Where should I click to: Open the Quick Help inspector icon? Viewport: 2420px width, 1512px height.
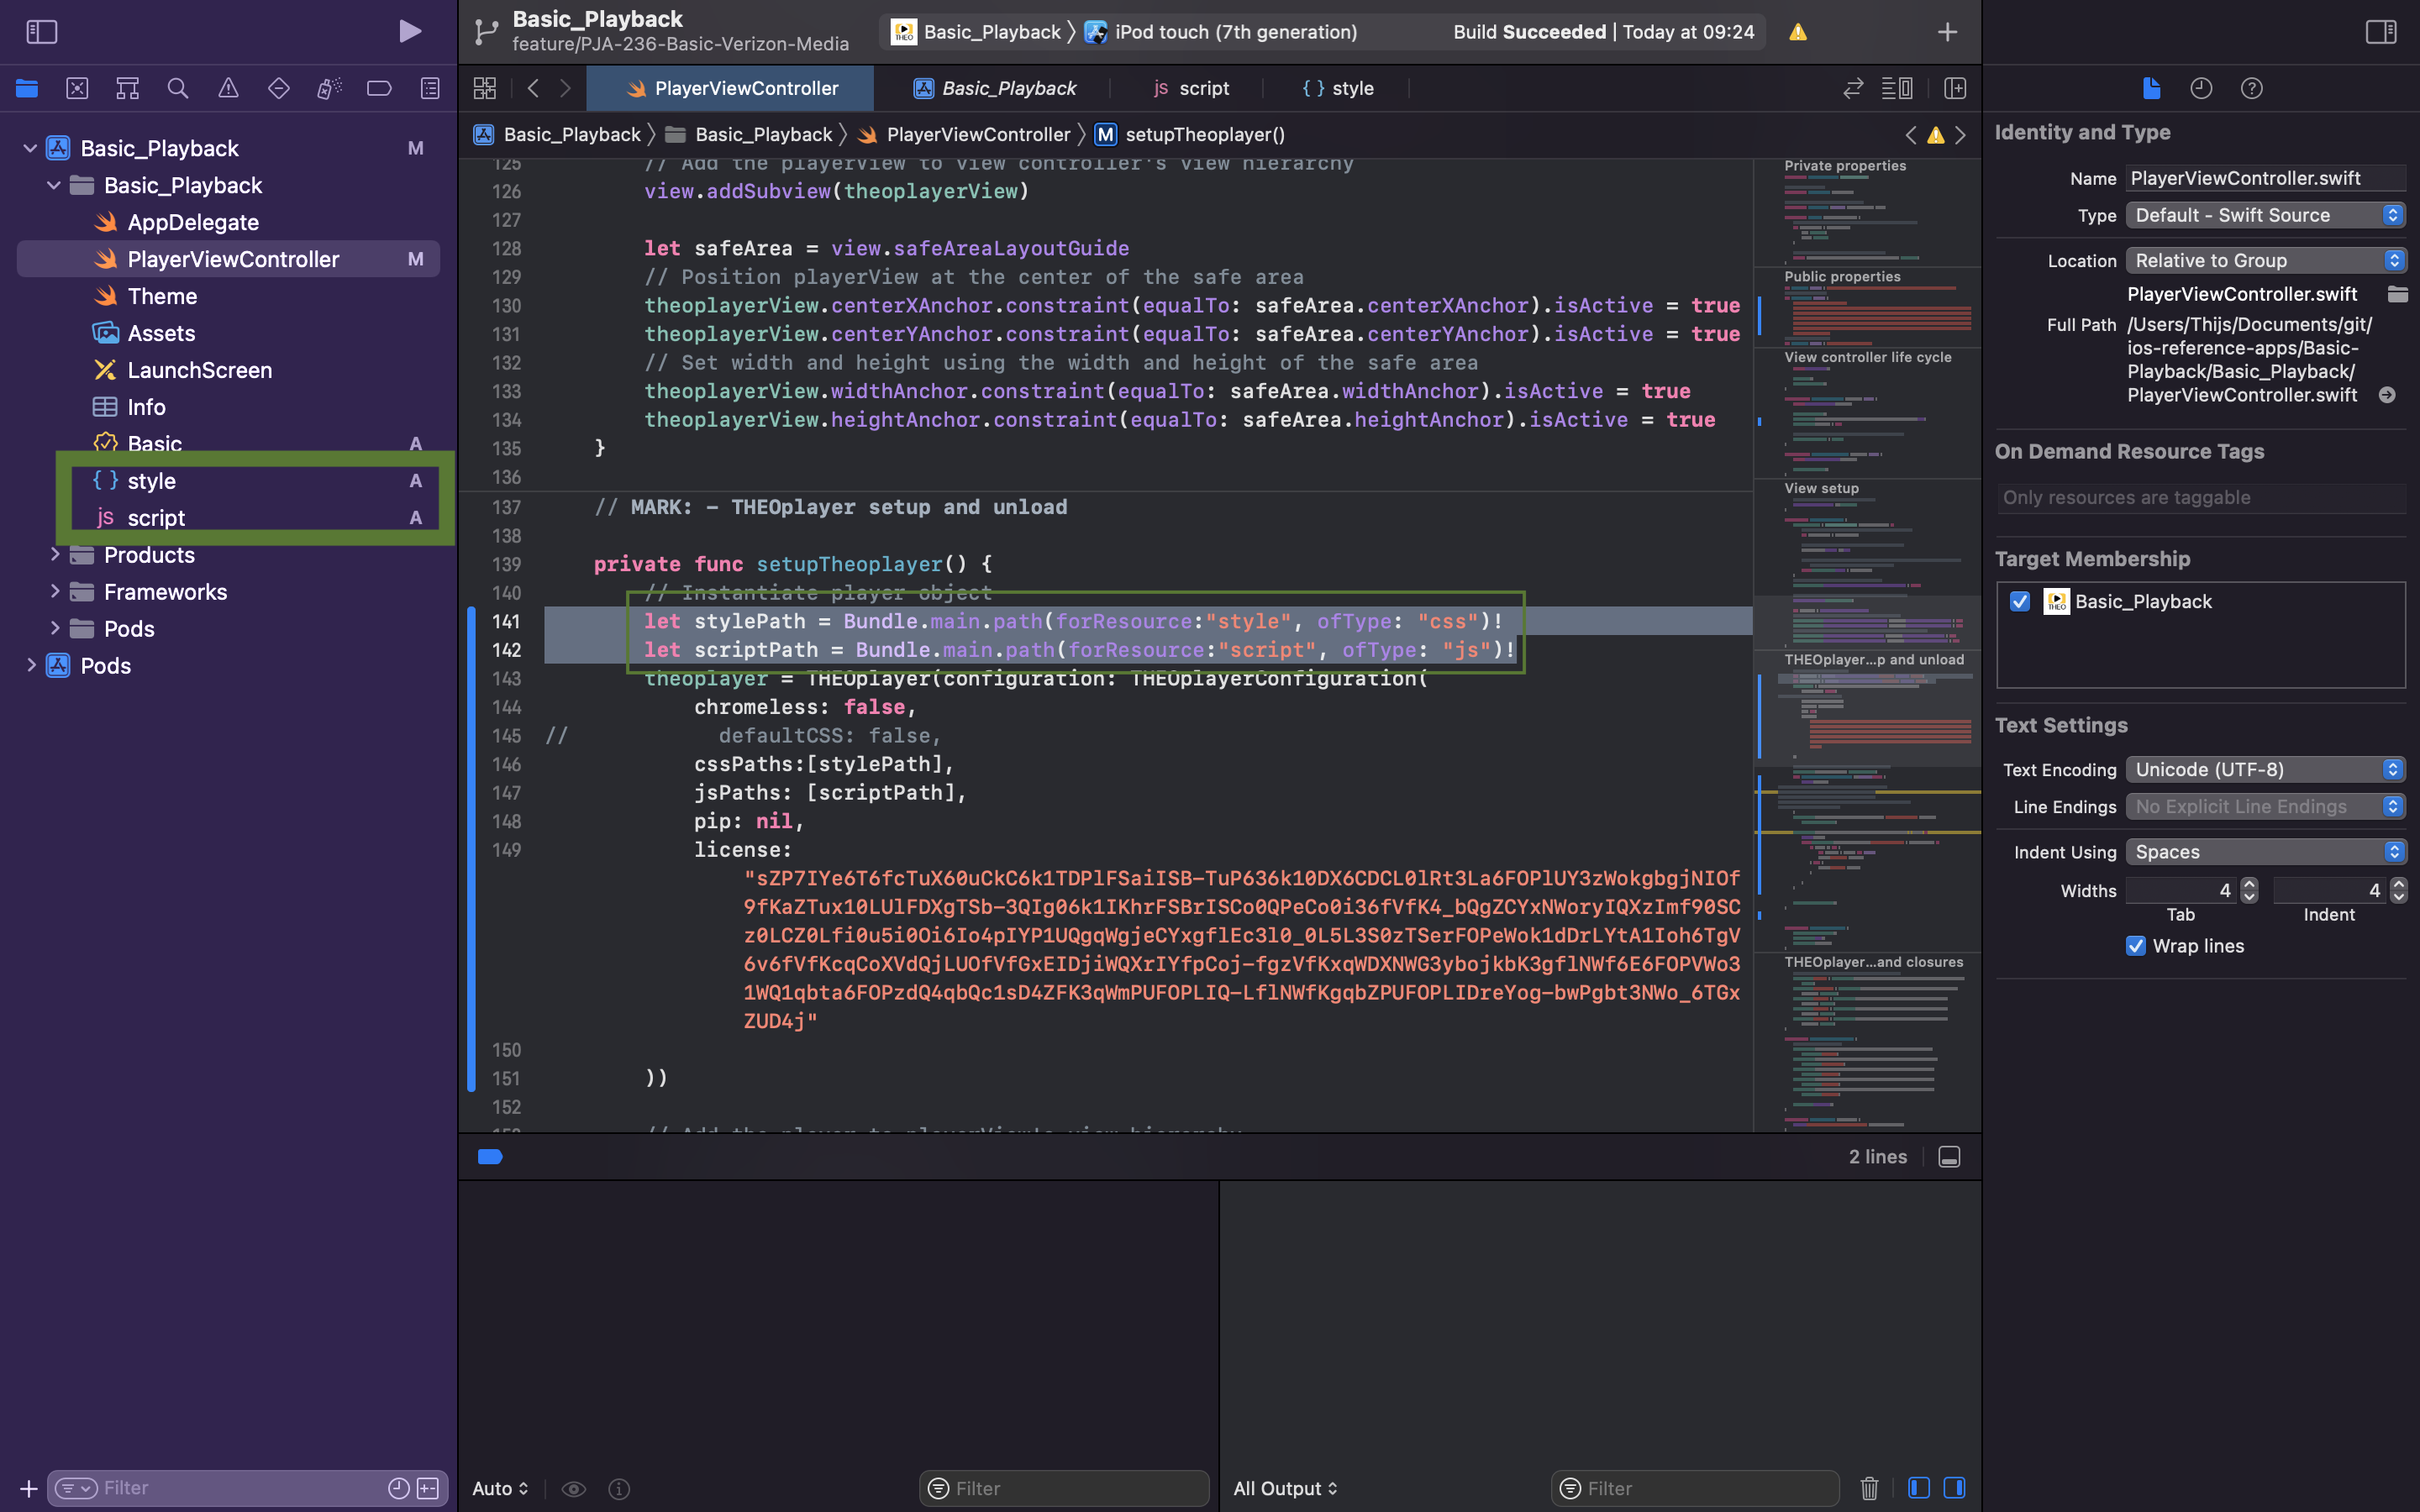pyautogui.click(x=2251, y=88)
